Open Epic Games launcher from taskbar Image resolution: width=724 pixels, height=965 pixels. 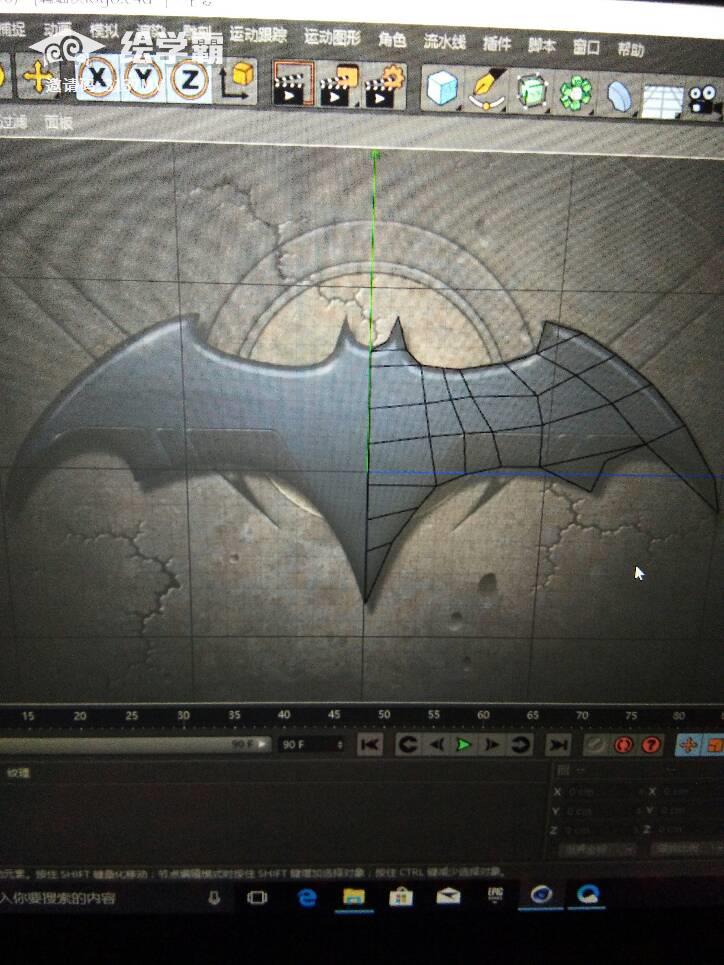pyautogui.click(x=495, y=895)
